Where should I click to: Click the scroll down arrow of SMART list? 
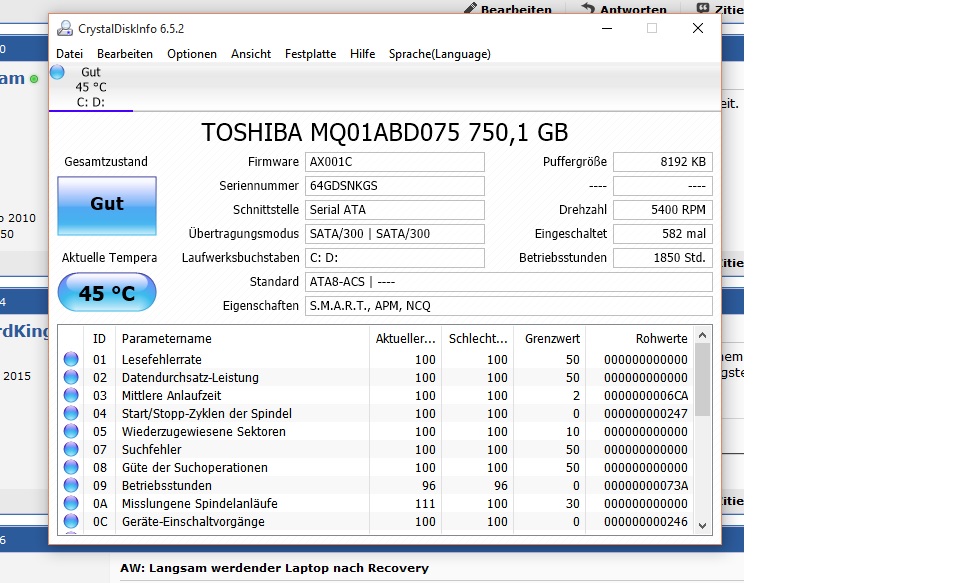coord(703,525)
